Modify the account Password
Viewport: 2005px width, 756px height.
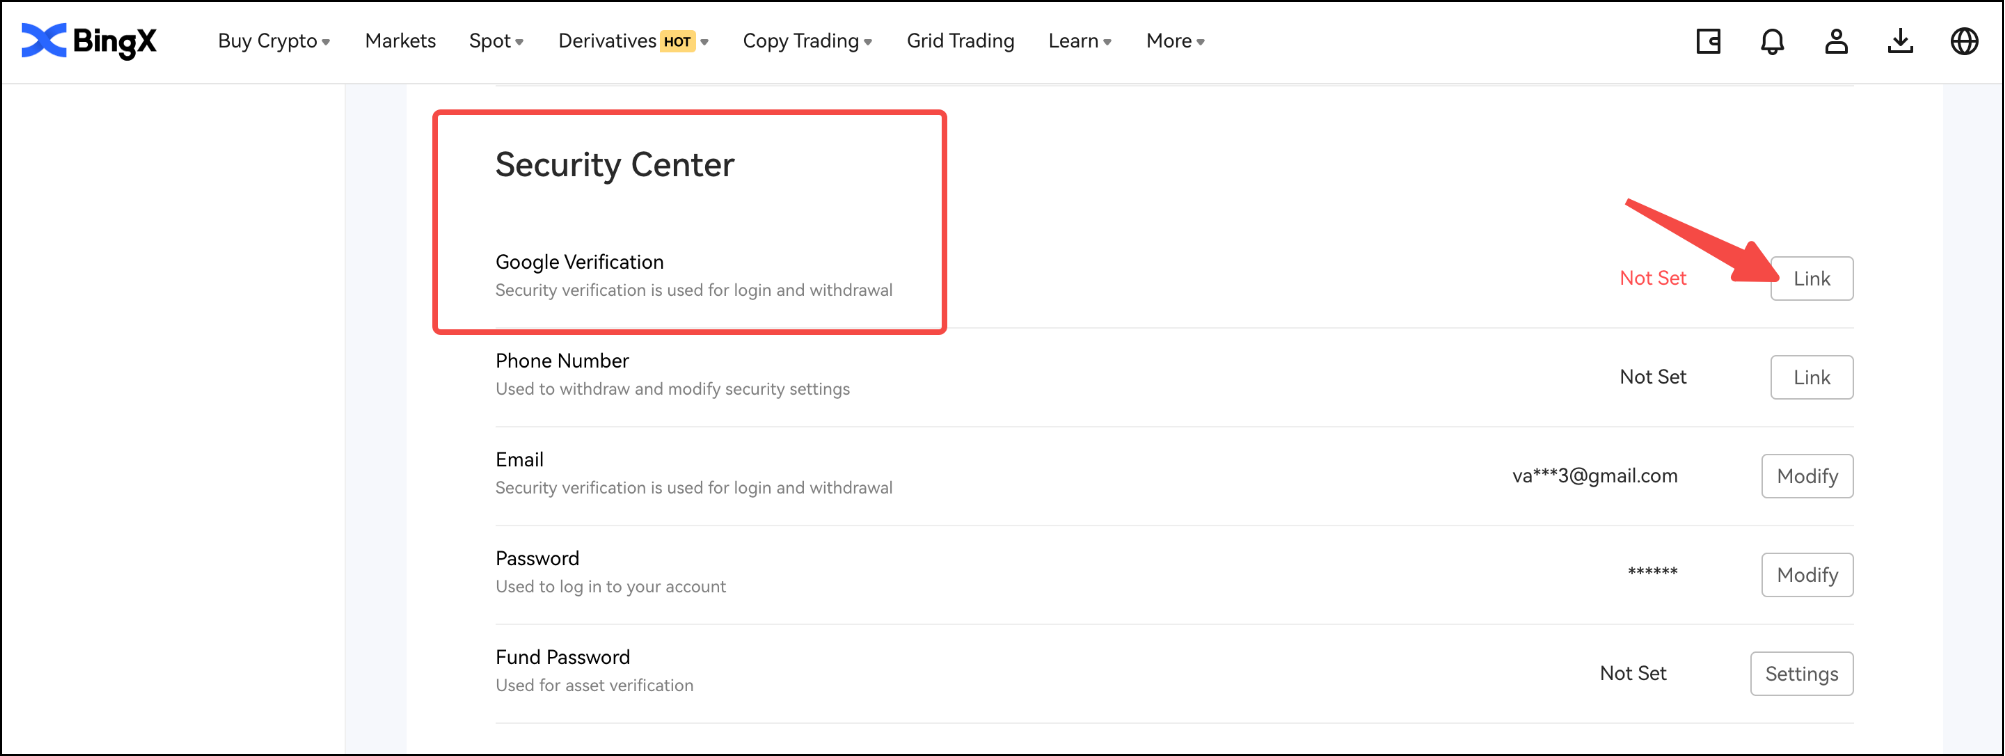[x=1806, y=575]
